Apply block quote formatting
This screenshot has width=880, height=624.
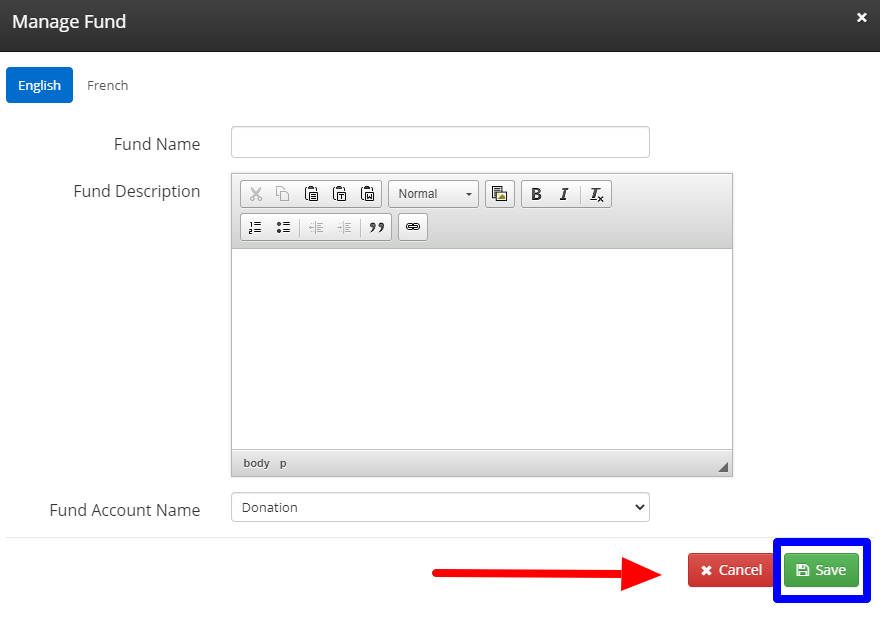(x=376, y=227)
